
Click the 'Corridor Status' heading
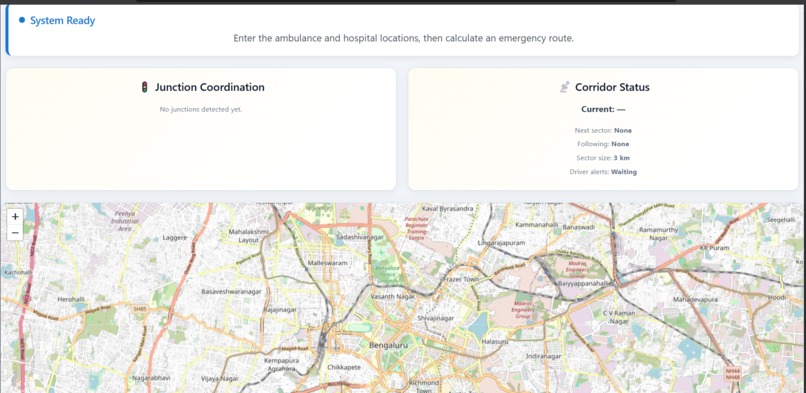click(x=612, y=87)
